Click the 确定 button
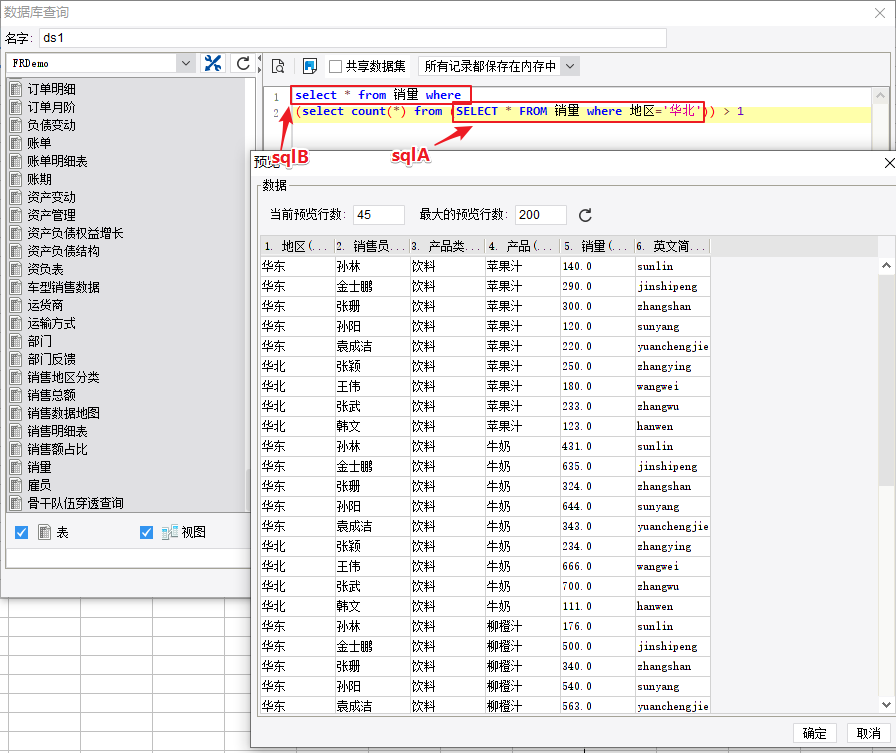The image size is (896, 753). click(x=815, y=733)
